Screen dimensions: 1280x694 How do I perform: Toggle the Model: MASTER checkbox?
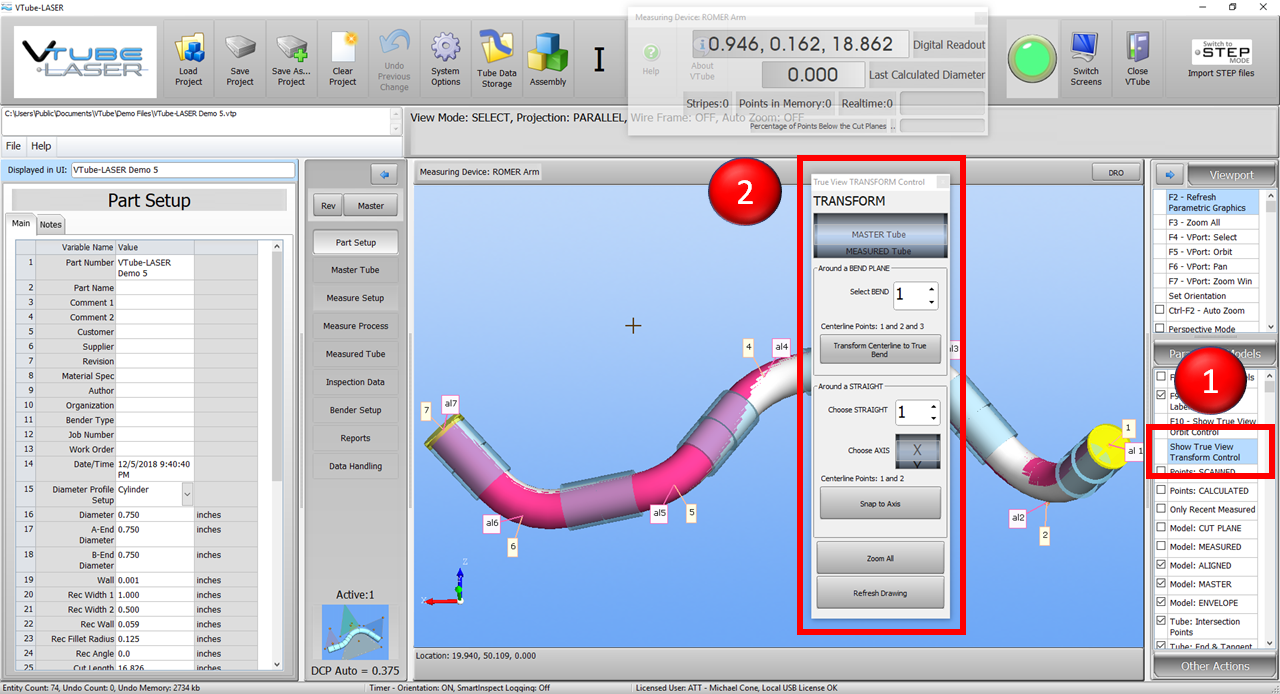(1160, 584)
